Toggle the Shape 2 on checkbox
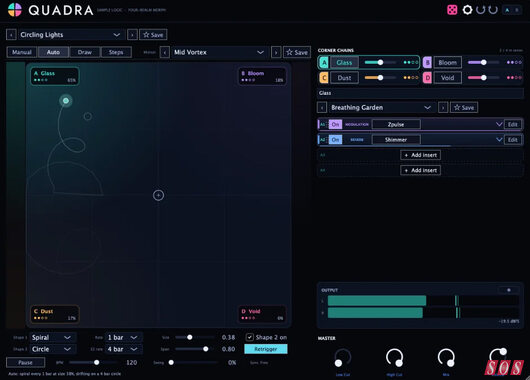The image size is (530, 380). click(x=249, y=337)
